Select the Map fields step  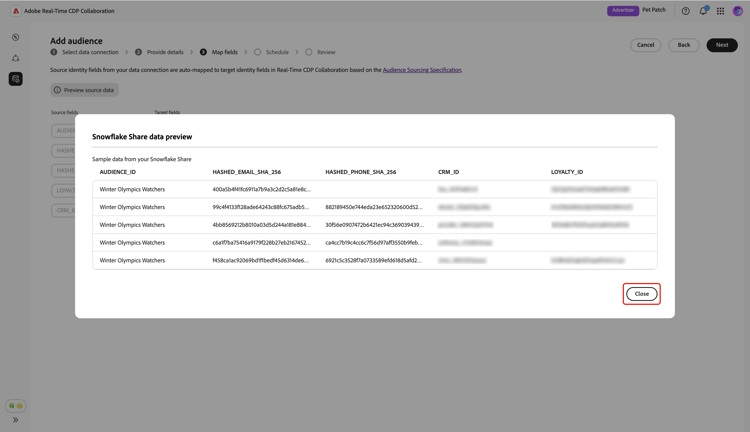219,52
